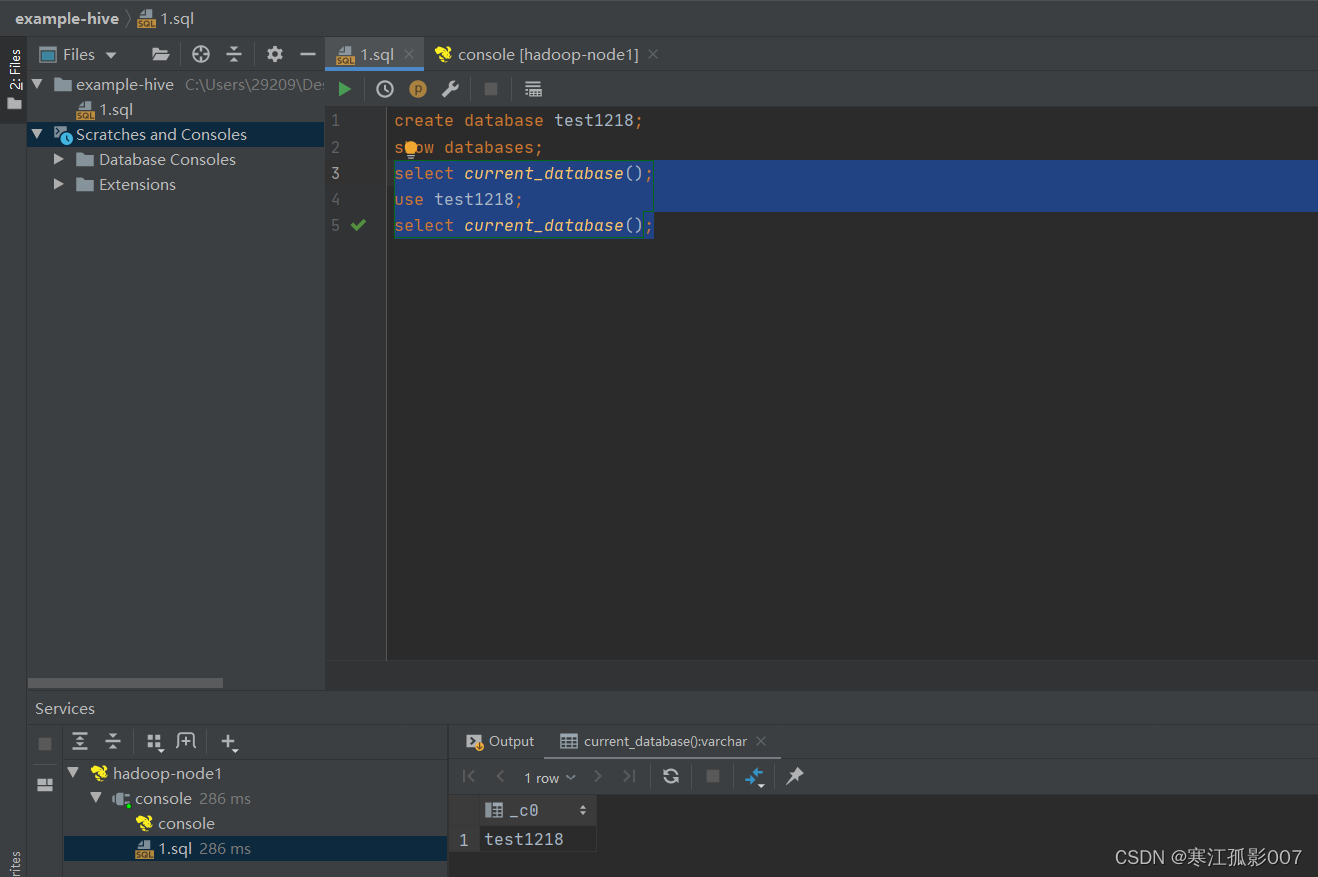Reload the result page
1318x877 pixels.
pyautogui.click(x=671, y=776)
